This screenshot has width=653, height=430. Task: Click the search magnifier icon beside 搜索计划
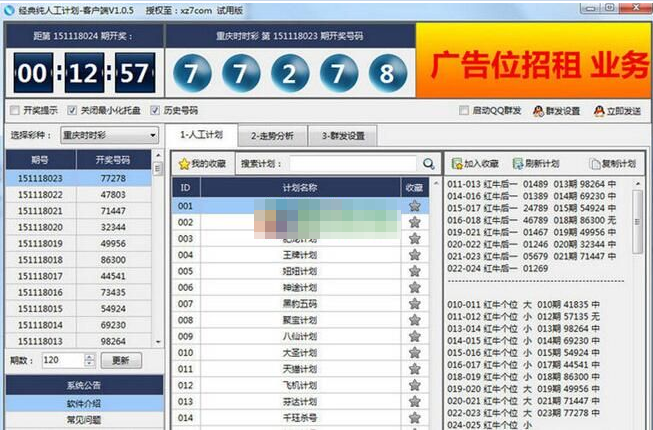(x=429, y=163)
